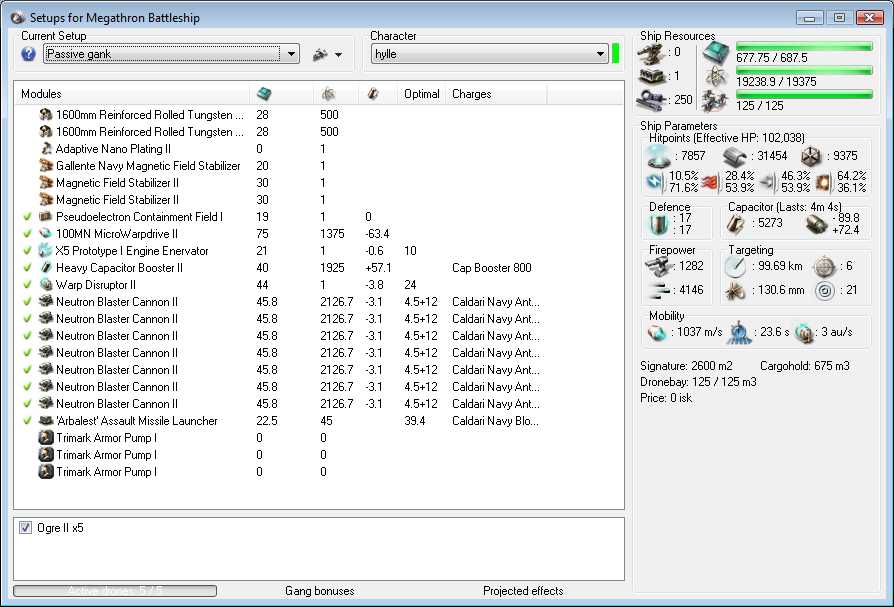
Task: Click the volley damage icon showing 4146
Action: pos(660,291)
